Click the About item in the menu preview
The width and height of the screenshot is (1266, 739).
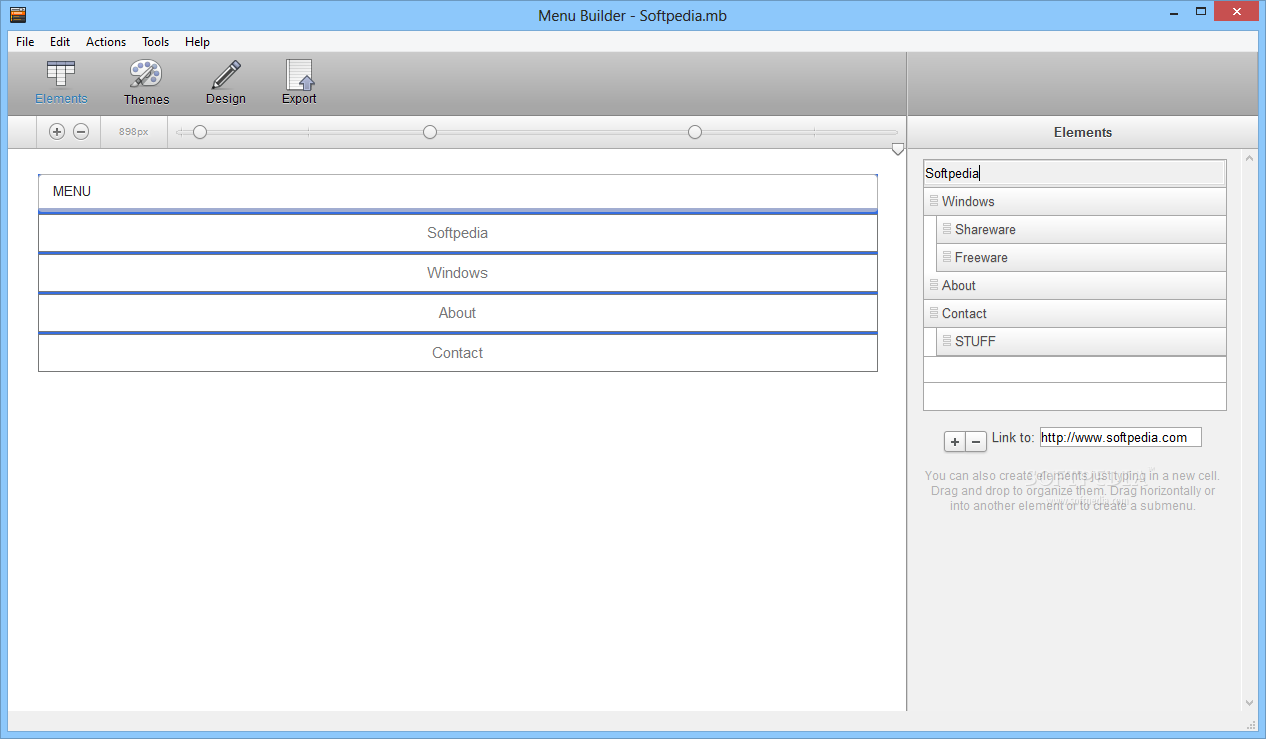[x=458, y=313]
